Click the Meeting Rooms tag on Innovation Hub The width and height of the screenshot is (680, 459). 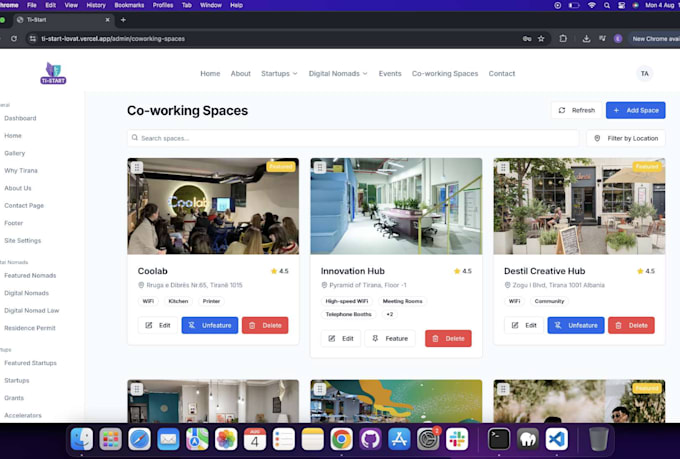[402, 301]
